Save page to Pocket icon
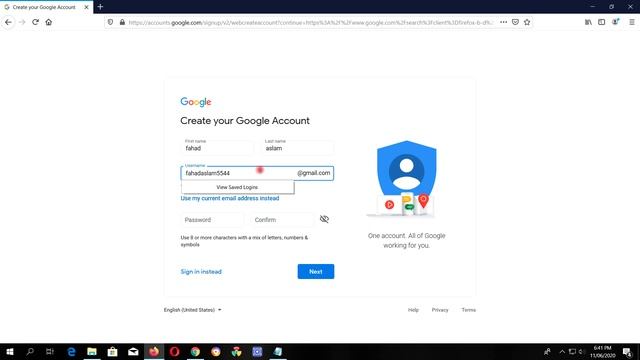This screenshot has width=640, height=360. (x=515, y=22)
